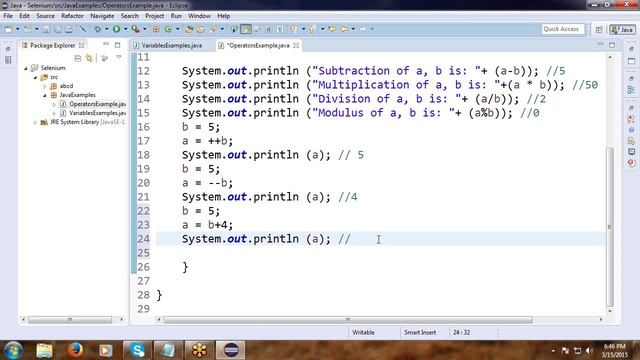Viewport: 640px width, 360px height.
Task: Click the Print toolbar icon
Action: tap(69, 29)
